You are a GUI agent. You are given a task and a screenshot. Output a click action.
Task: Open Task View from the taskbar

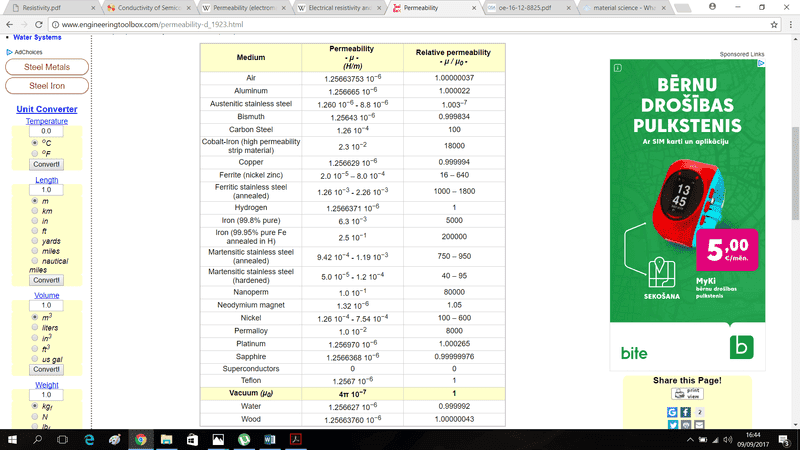pos(62,439)
